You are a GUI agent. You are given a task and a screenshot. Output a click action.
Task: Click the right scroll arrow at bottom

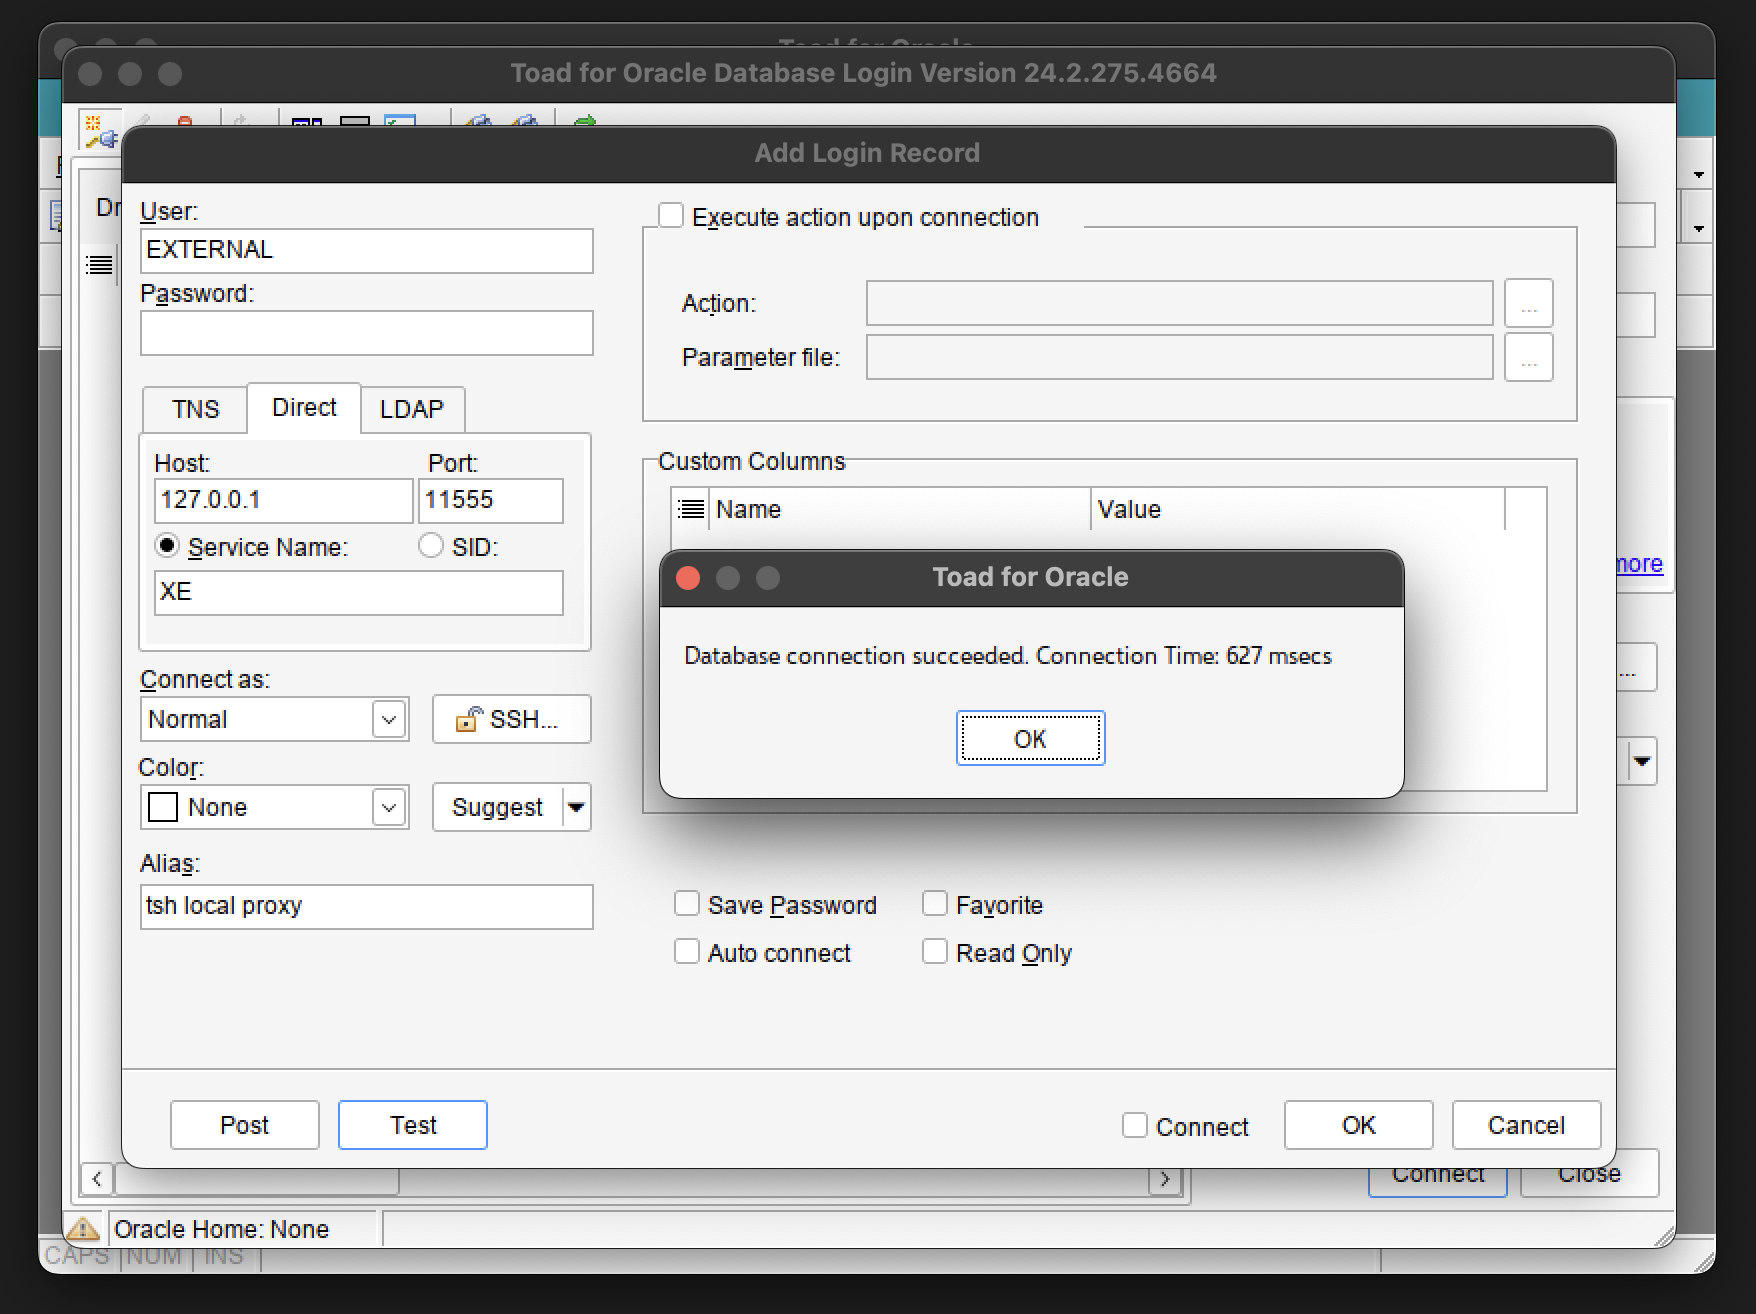(x=1165, y=1179)
